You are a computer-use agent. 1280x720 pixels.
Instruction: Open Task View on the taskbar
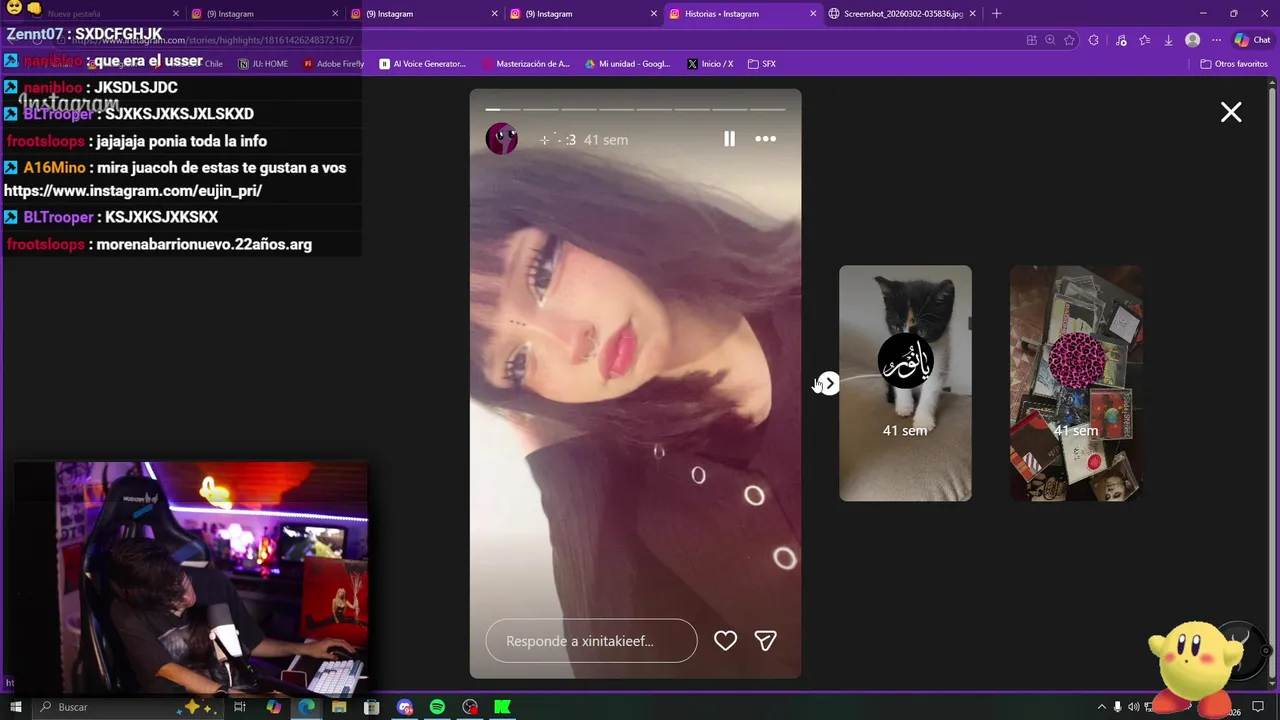tap(240, 707)
